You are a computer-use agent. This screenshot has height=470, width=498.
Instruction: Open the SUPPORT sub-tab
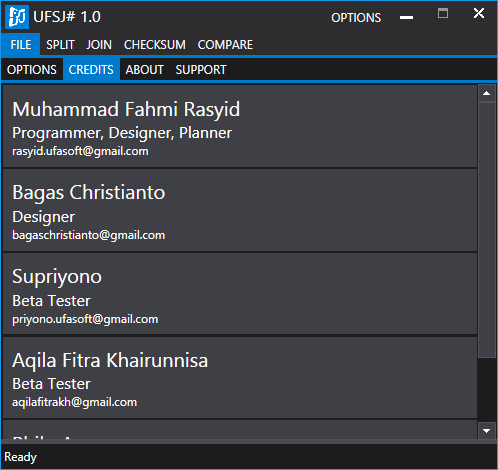pyautogui.click(x=201, y=70)
